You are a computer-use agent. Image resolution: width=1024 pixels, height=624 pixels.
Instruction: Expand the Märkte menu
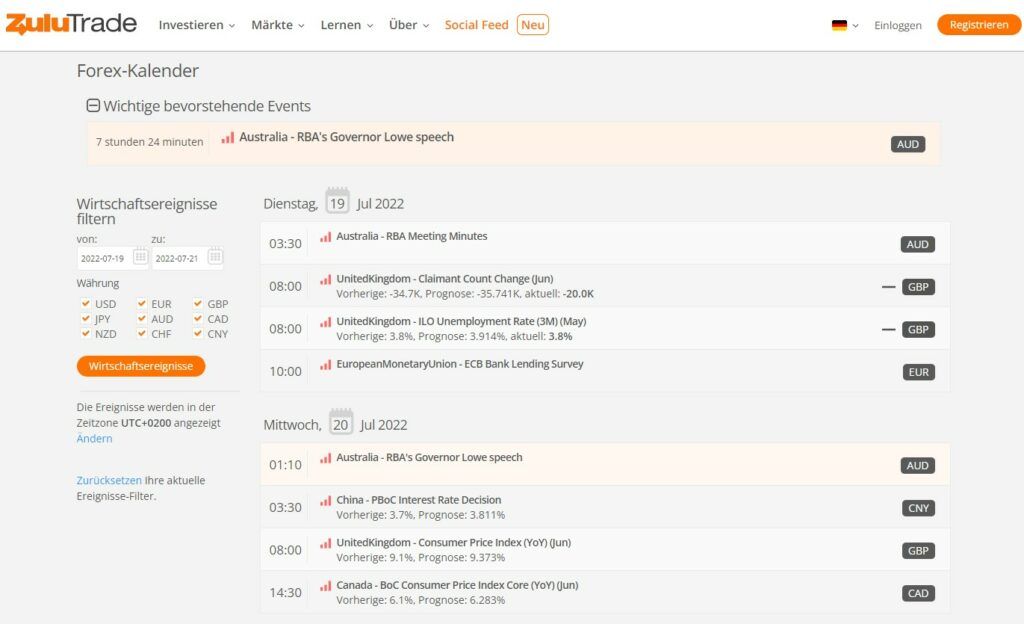(278, 25)
